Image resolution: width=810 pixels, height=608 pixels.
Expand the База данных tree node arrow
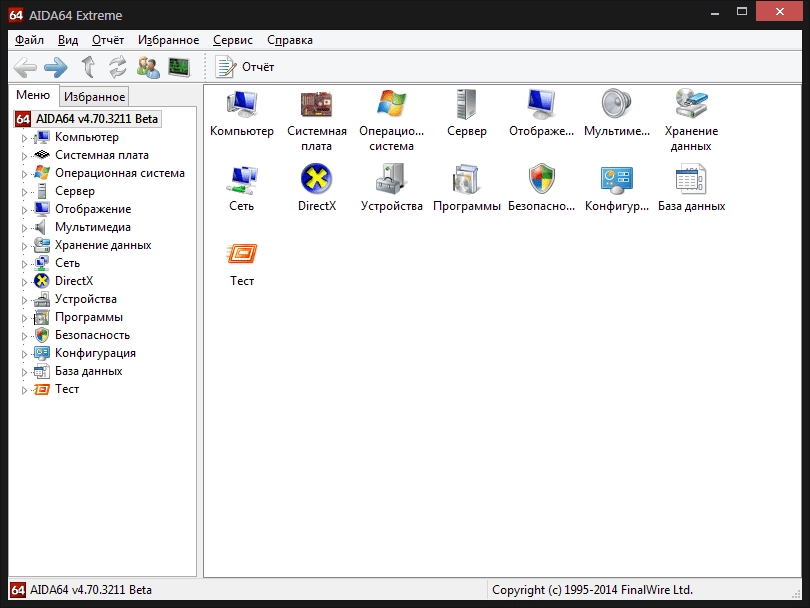pyautogui.click(x=24, y=372)
